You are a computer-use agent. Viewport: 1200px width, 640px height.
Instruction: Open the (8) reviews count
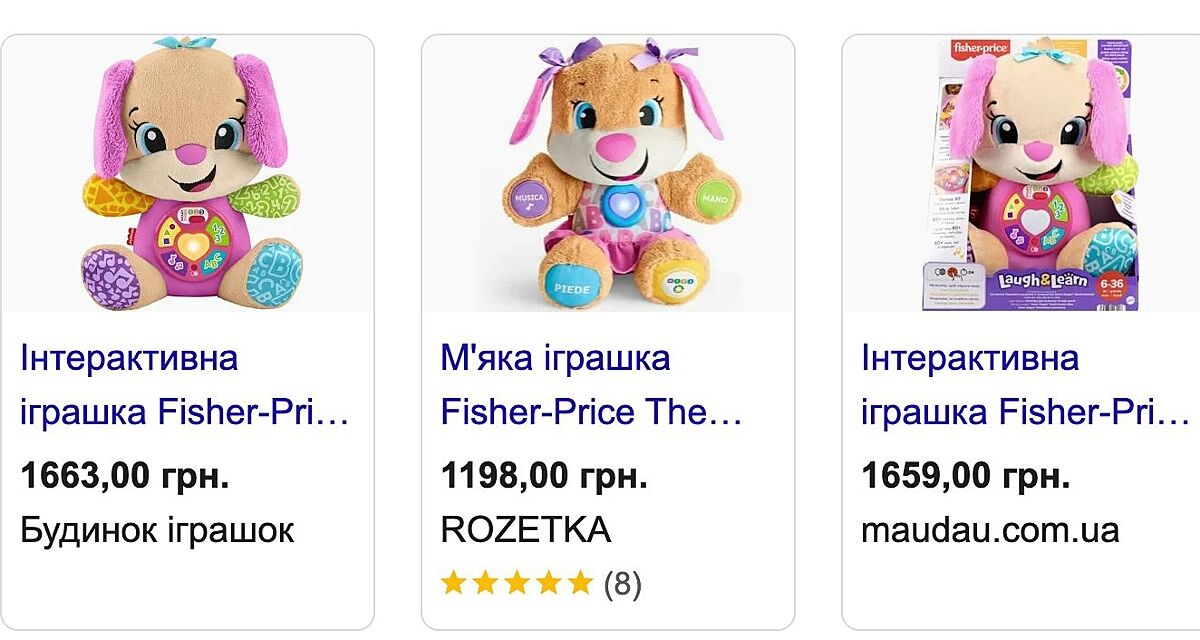pyautogui.click(x=623, y=583)
